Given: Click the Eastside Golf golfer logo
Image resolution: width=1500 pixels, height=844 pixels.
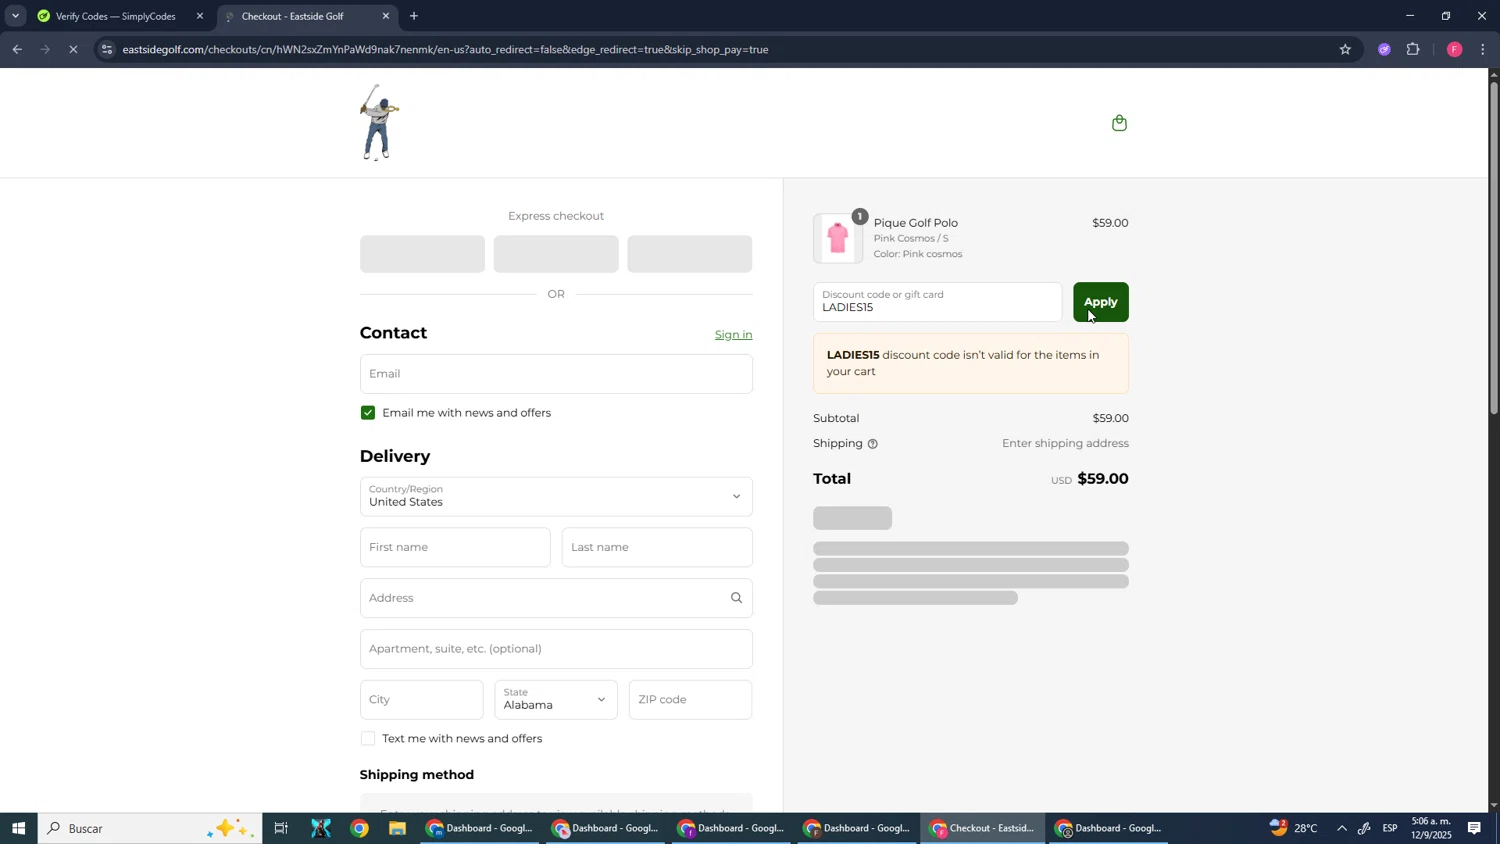Looking at the screenshot, I should [x=379, y=123].
